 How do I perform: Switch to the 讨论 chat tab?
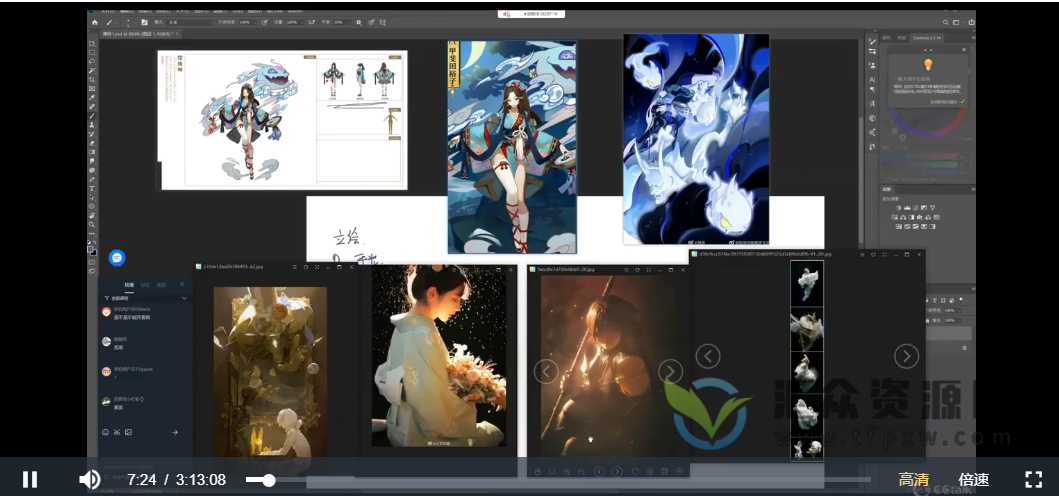[x=145, y=285]
